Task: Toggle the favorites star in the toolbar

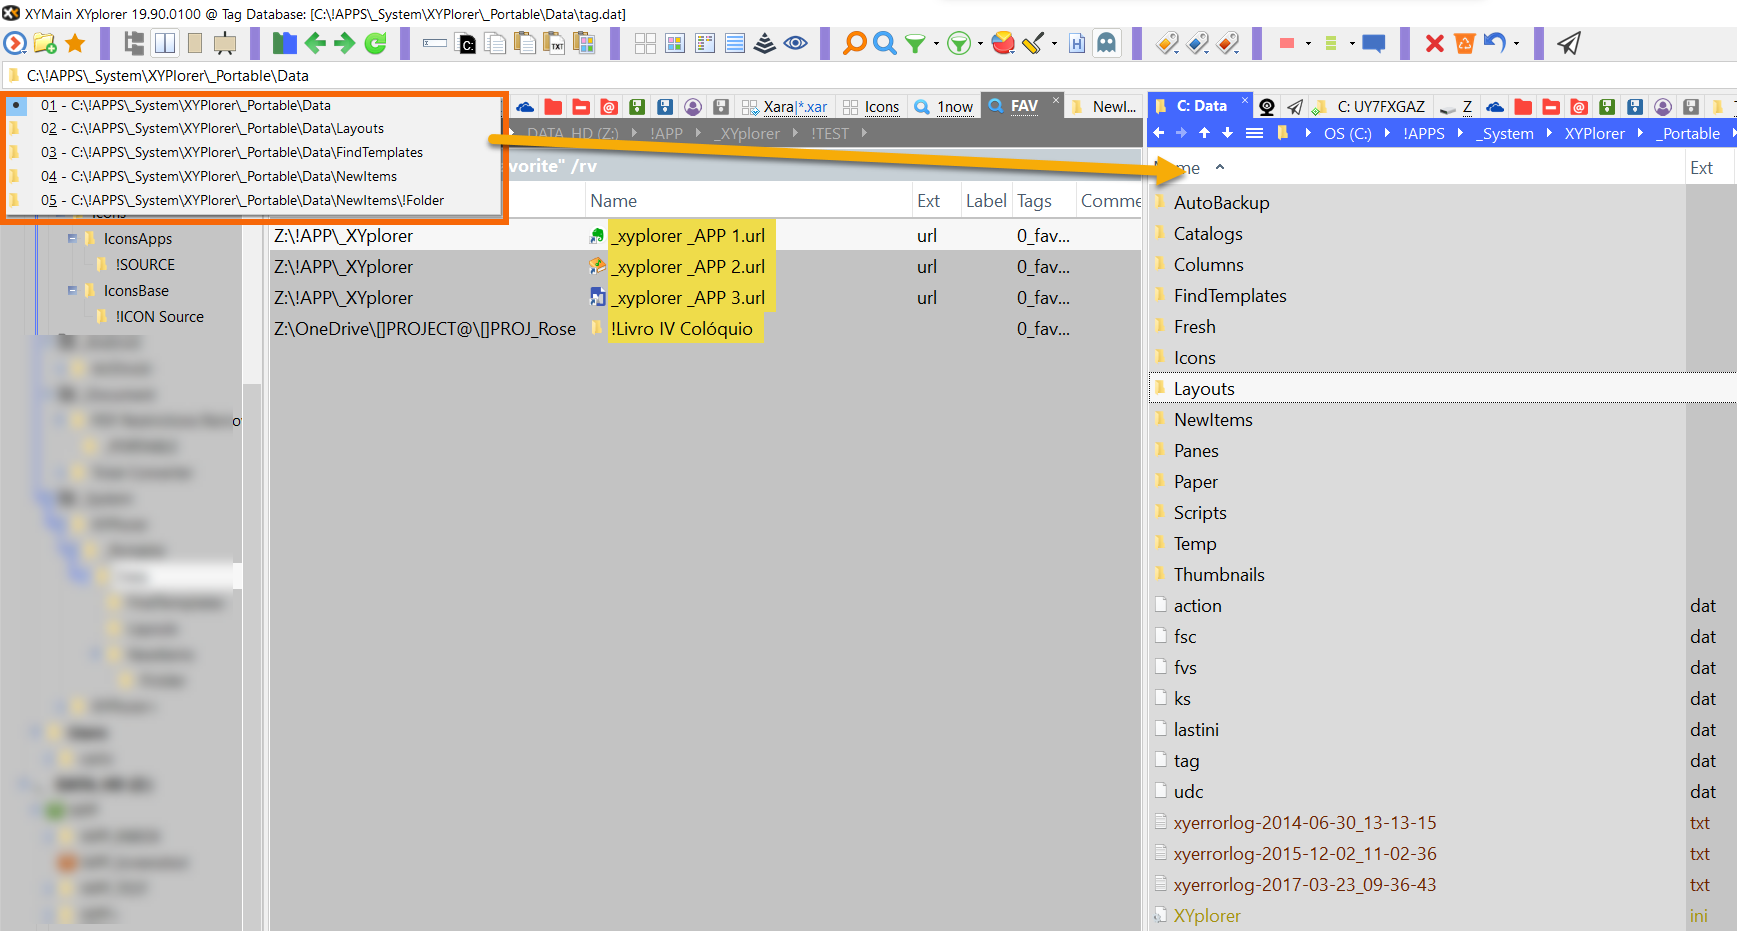Action: 75,43
